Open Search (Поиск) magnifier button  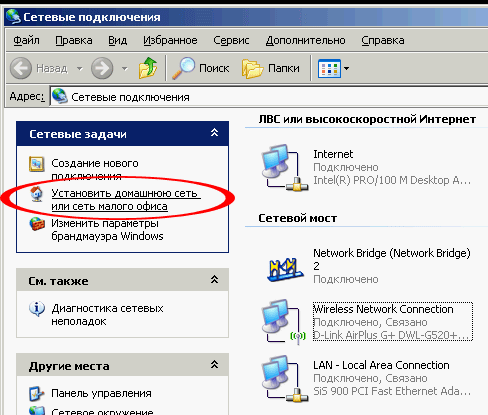[x=201, y=68]
